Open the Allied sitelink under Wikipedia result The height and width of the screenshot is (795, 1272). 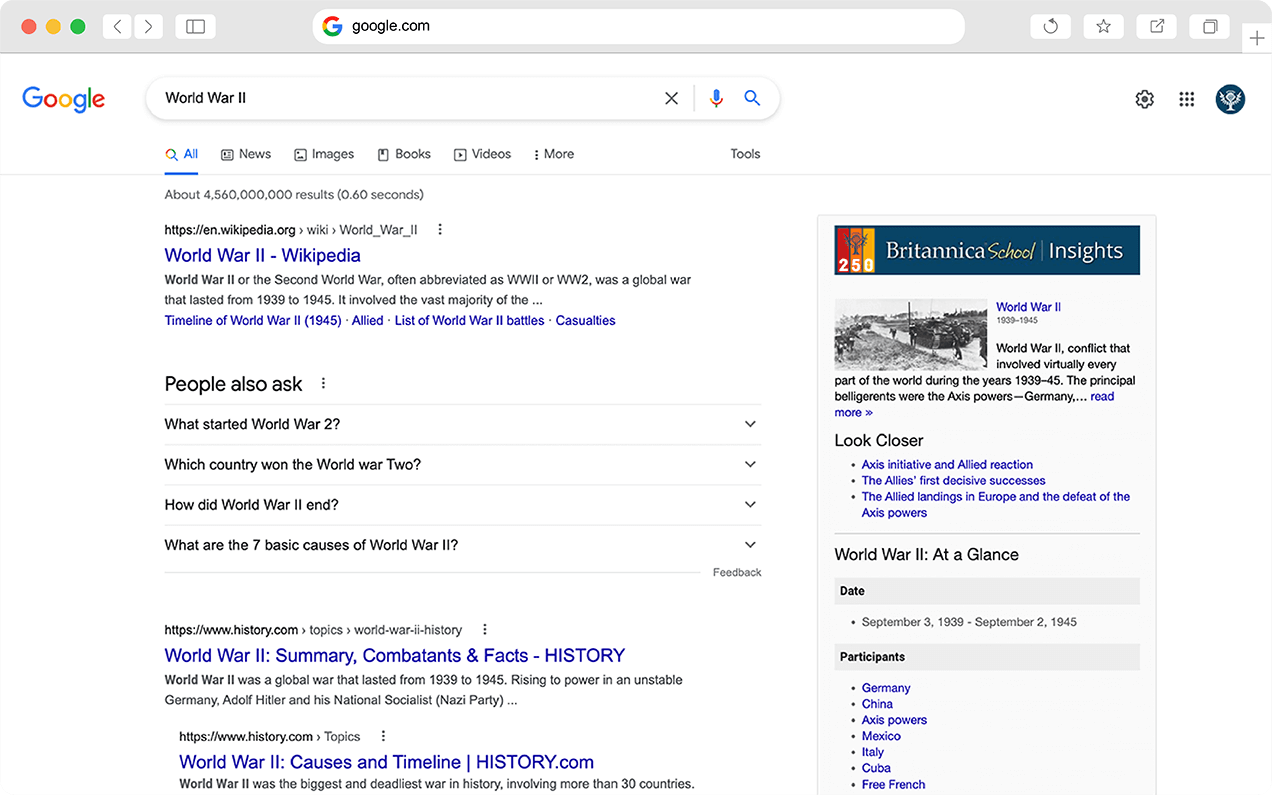(x=367, y=321)
